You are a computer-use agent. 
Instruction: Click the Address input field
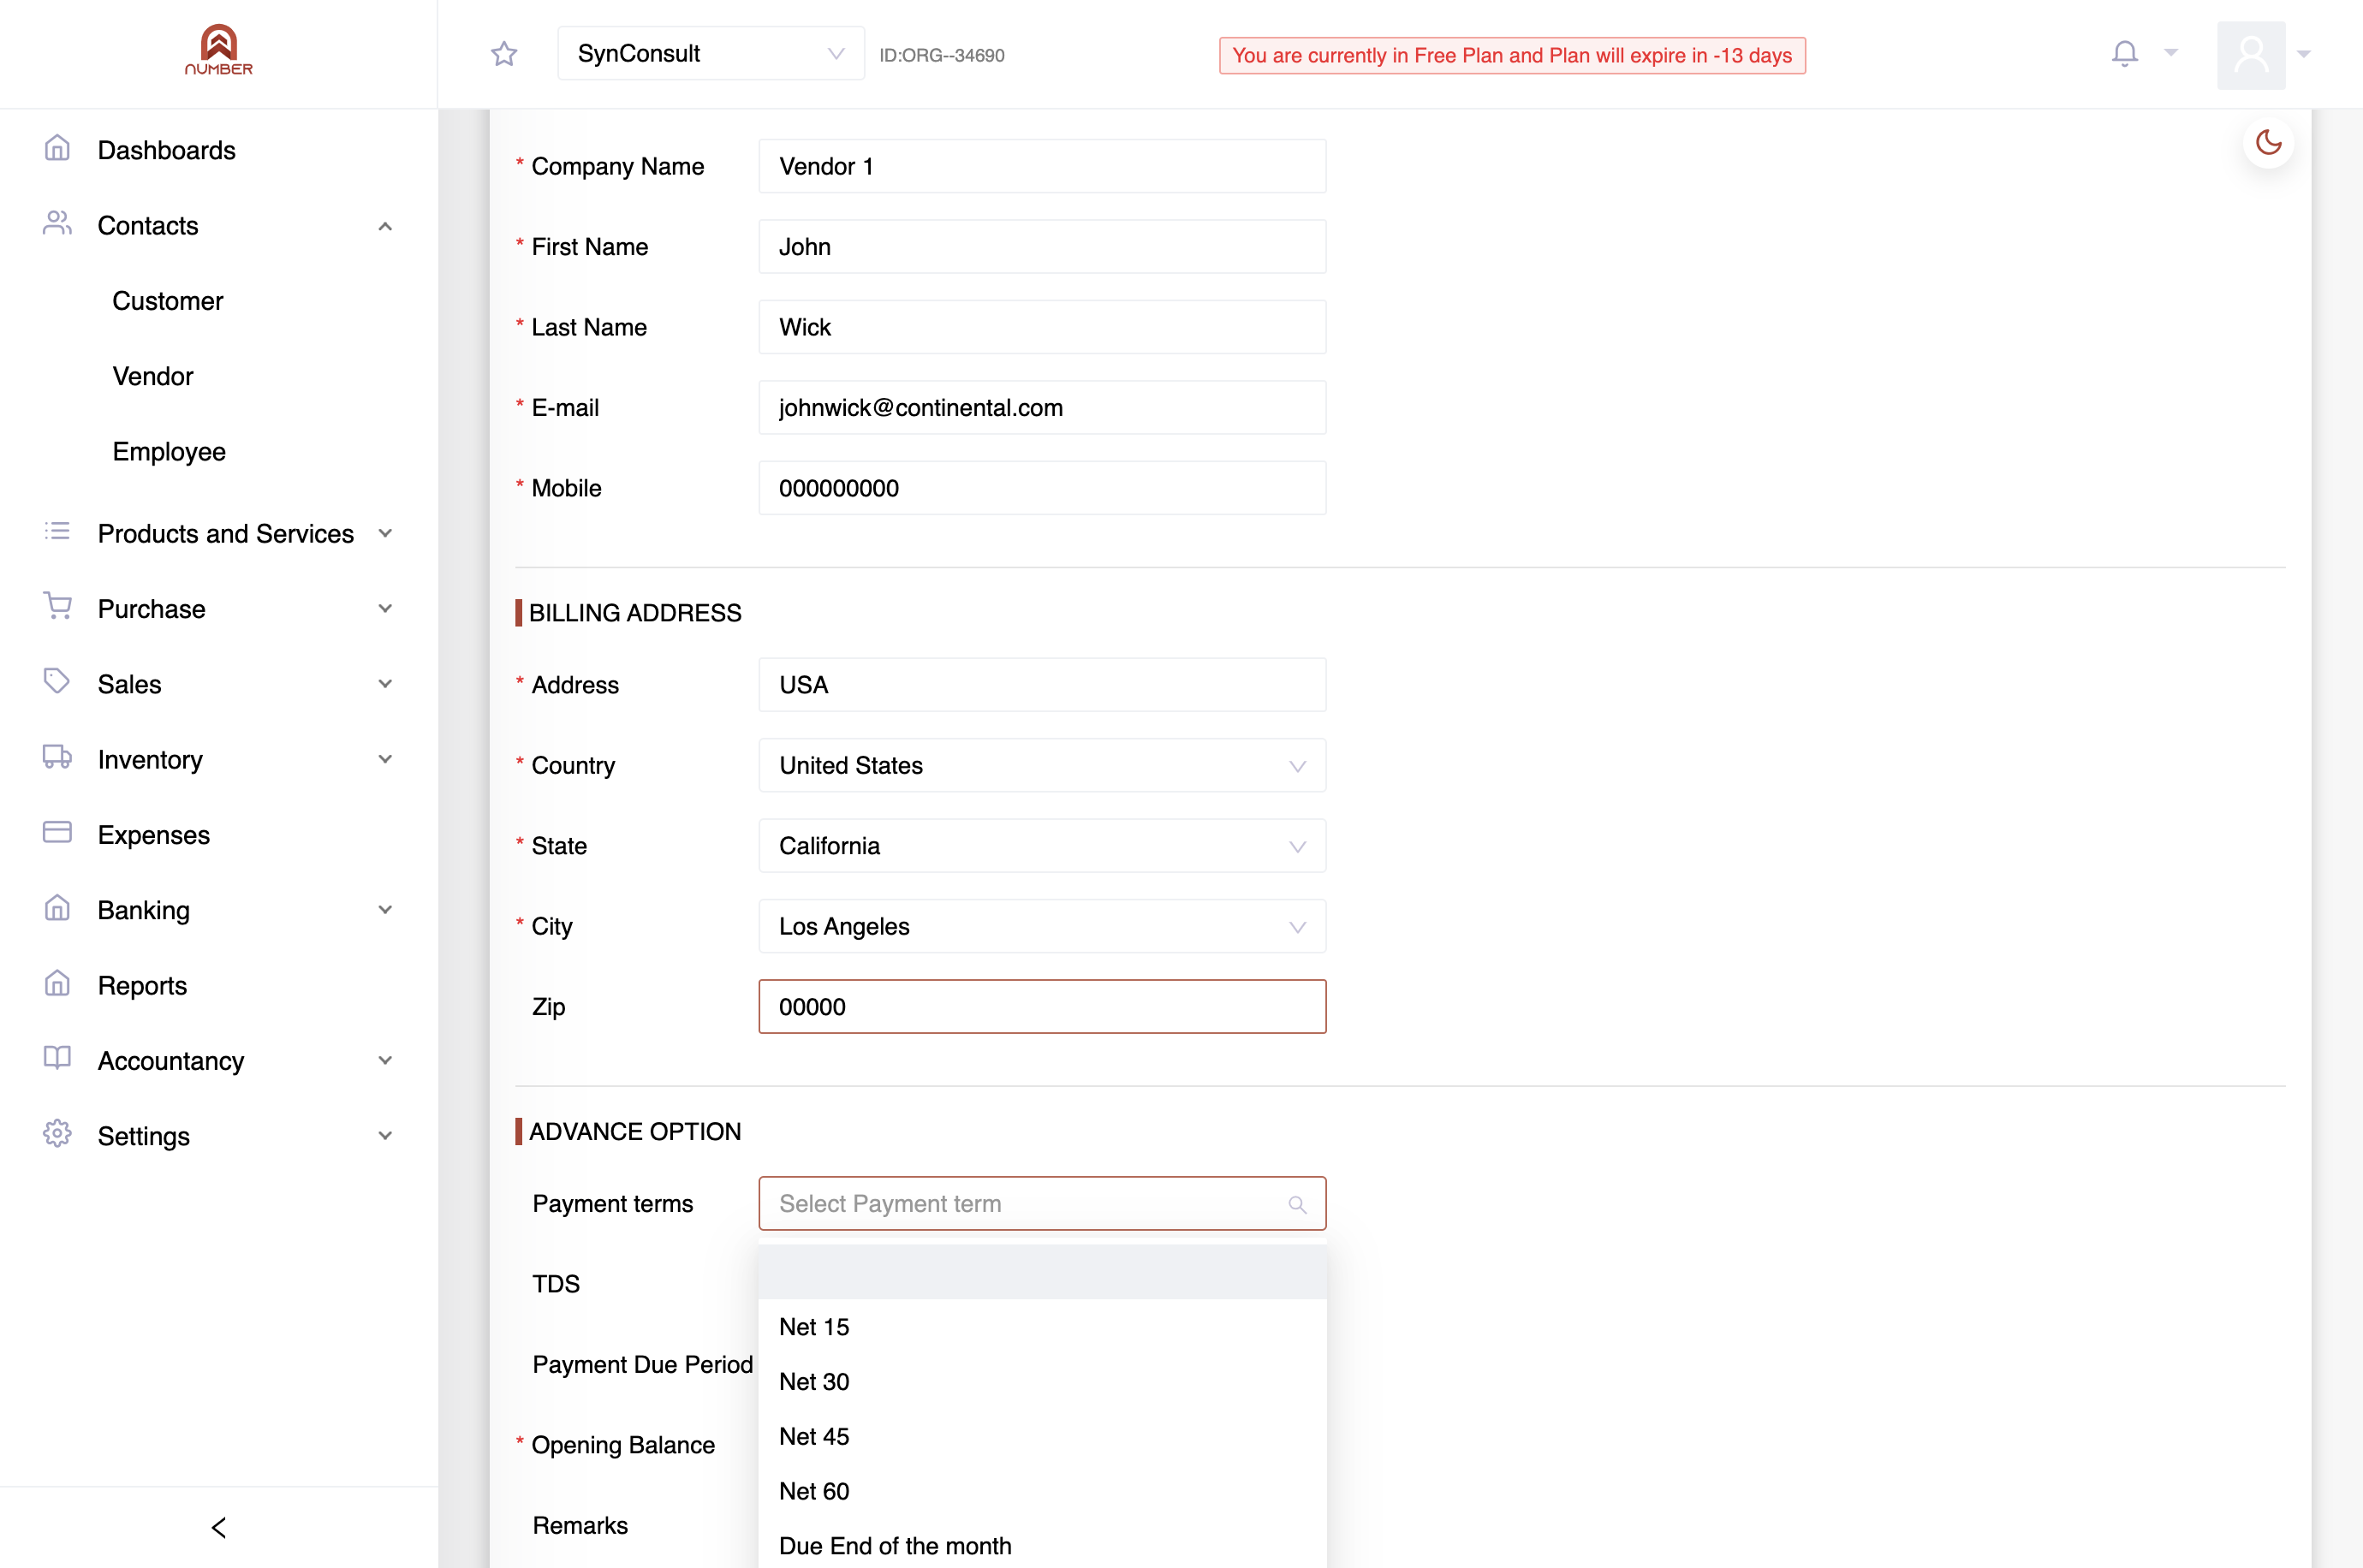[1042, 685]
